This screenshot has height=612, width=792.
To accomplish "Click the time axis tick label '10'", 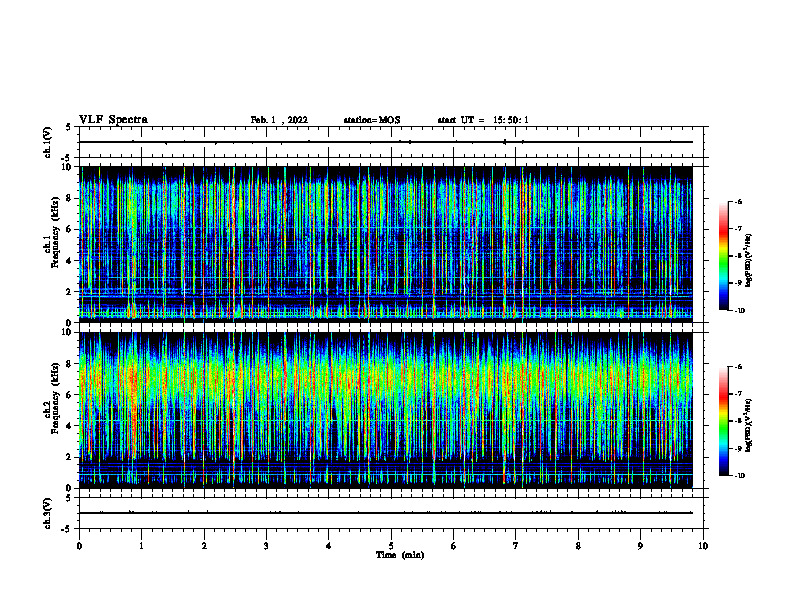I will click(x=703, y=546).
